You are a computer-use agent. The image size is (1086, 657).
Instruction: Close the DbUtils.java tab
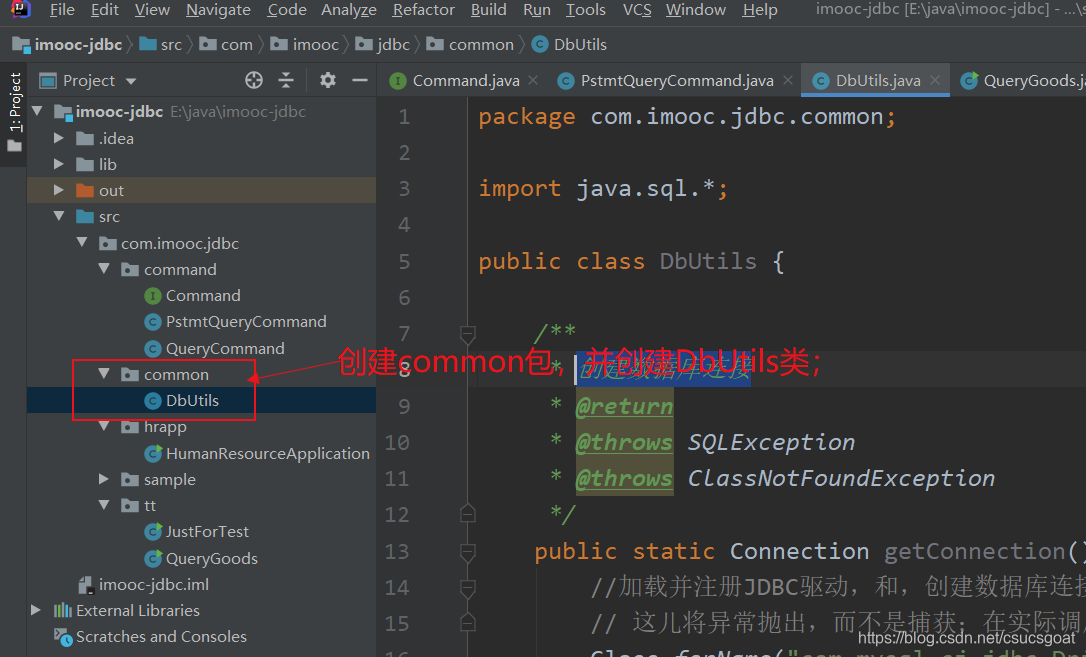[935, 80]
